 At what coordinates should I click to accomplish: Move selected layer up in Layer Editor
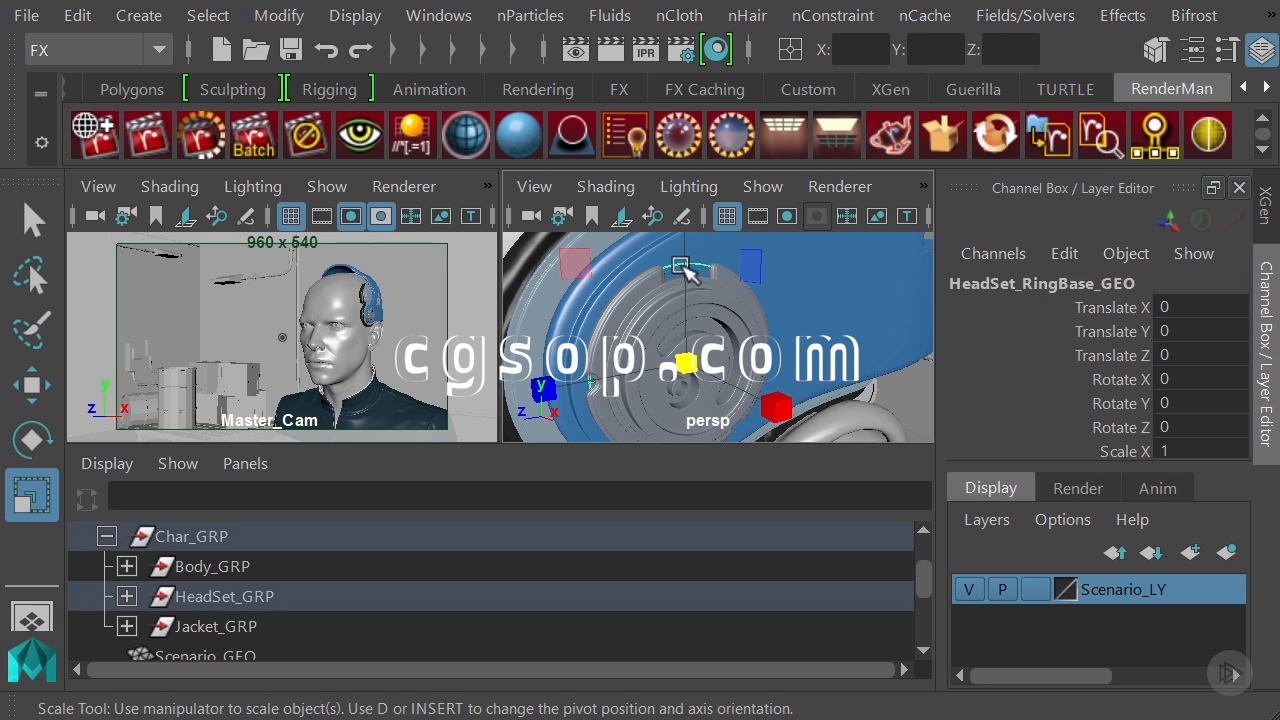1115,552
